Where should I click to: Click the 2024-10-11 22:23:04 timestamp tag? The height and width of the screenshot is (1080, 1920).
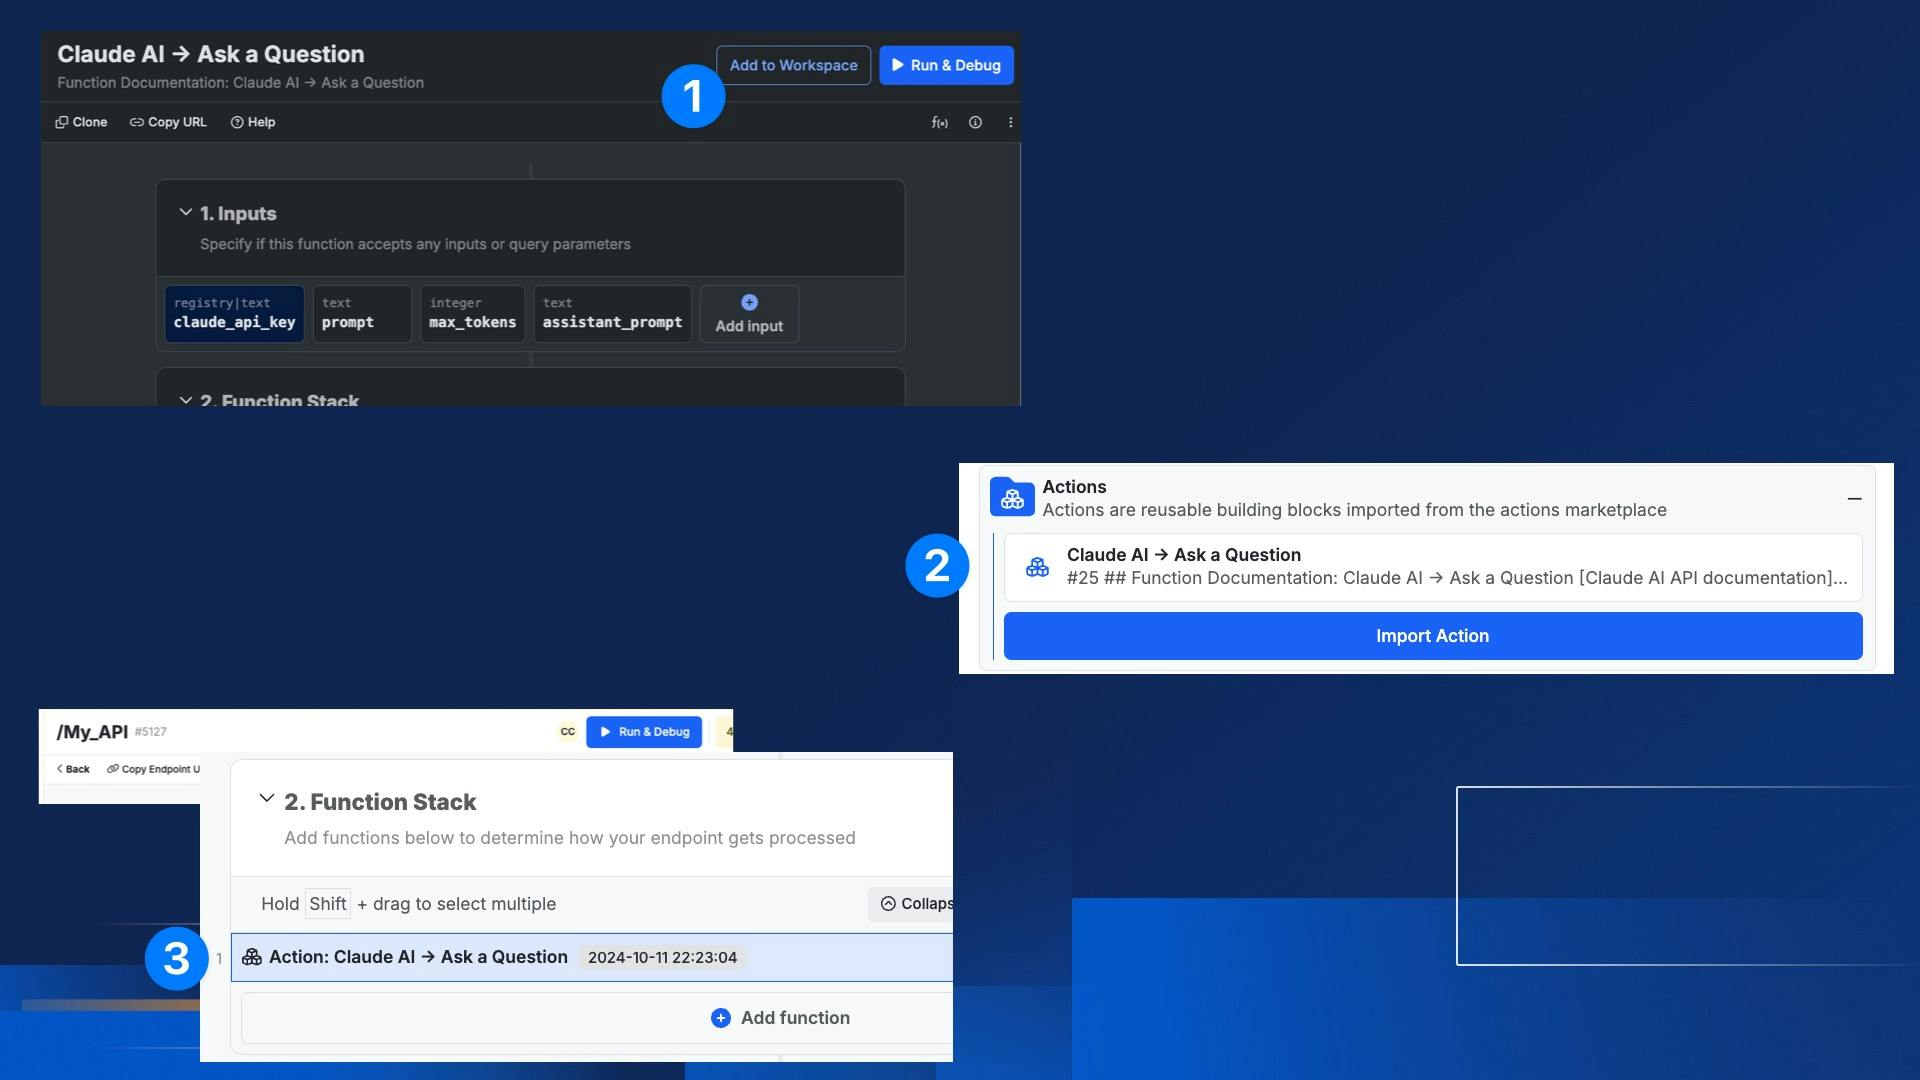click(662, 958)
